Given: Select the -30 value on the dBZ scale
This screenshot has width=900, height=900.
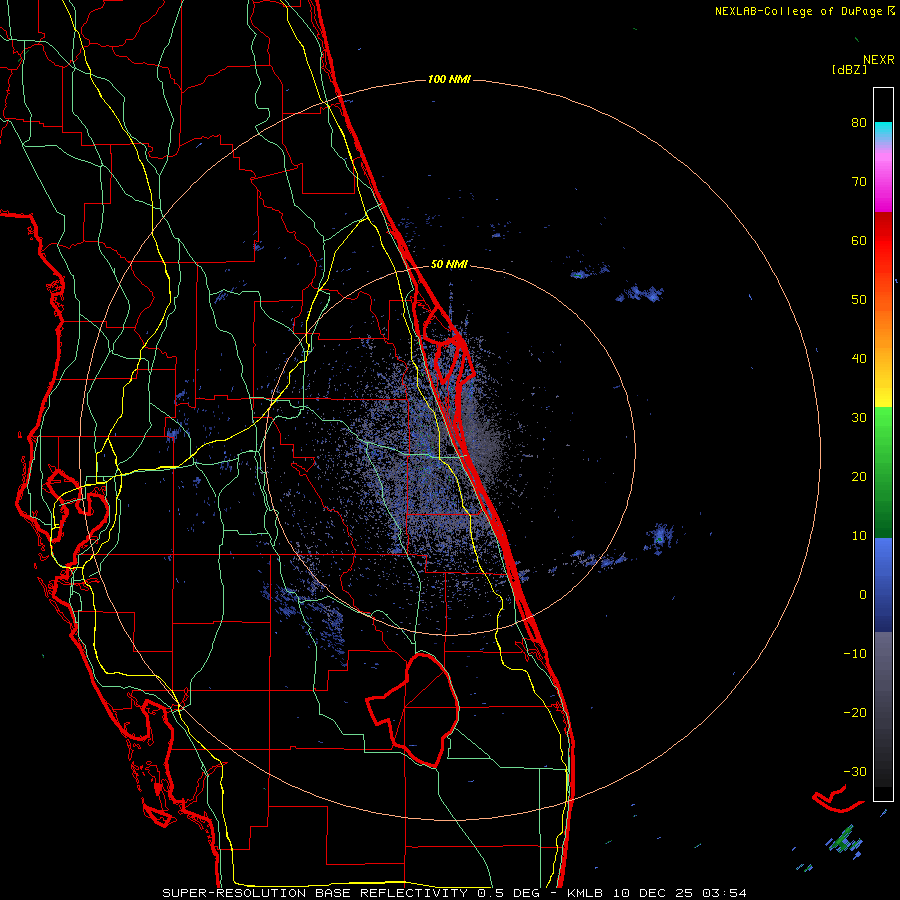Looking at the screenshot, I should point(855,771).
